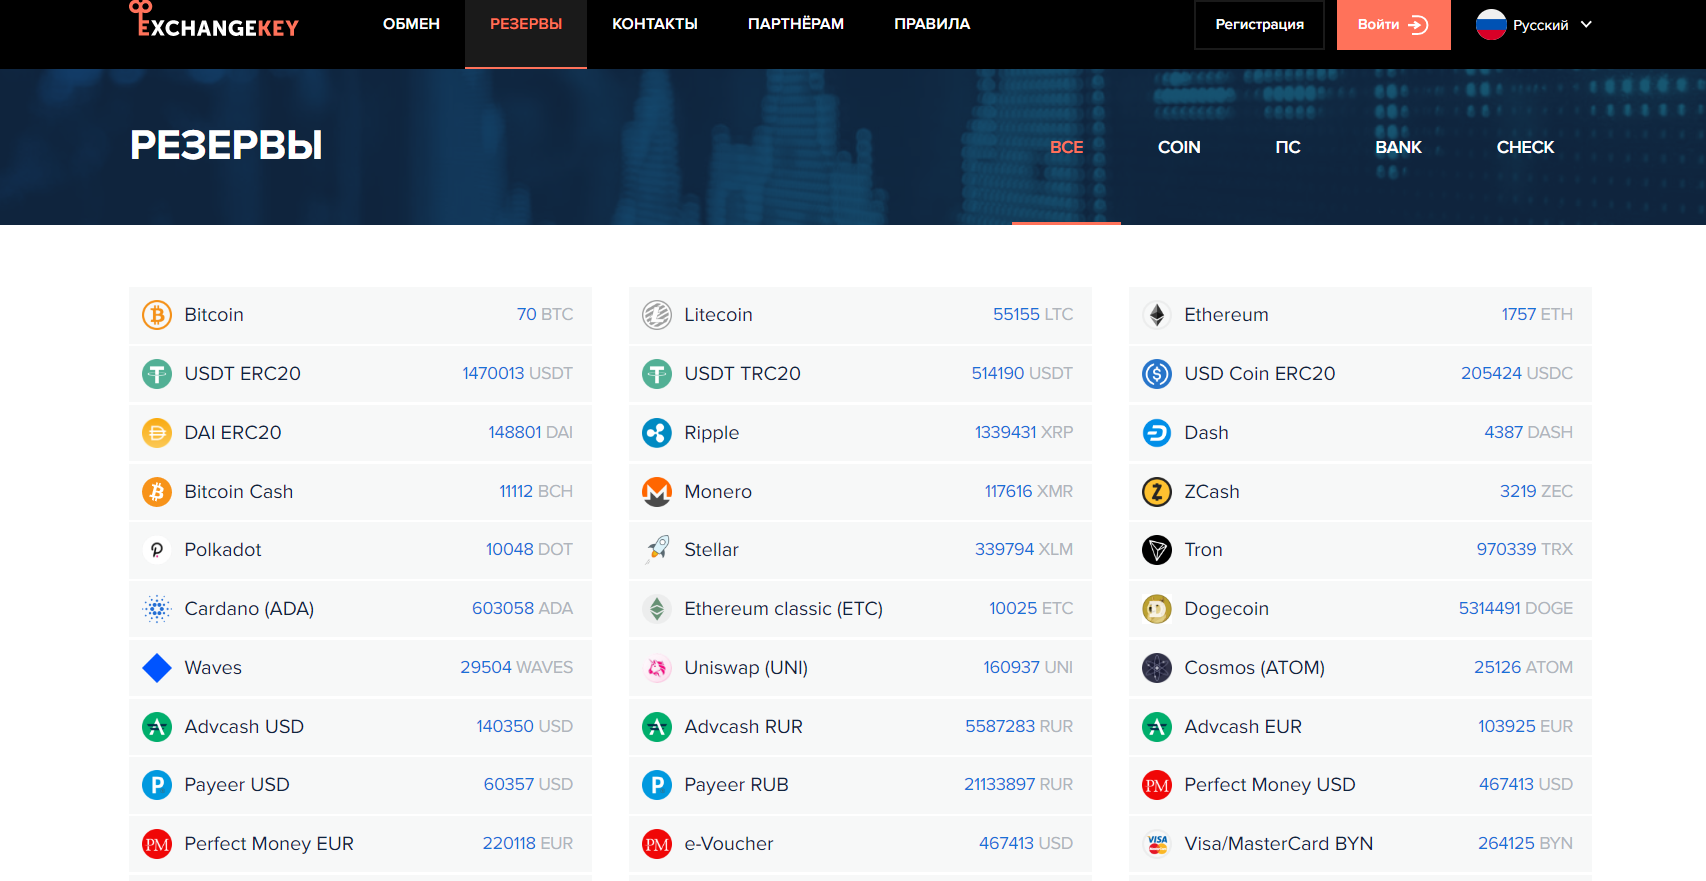Screen dimensions: 1706x881
Task: Click the Ripple icon
Action: point(657,433)
